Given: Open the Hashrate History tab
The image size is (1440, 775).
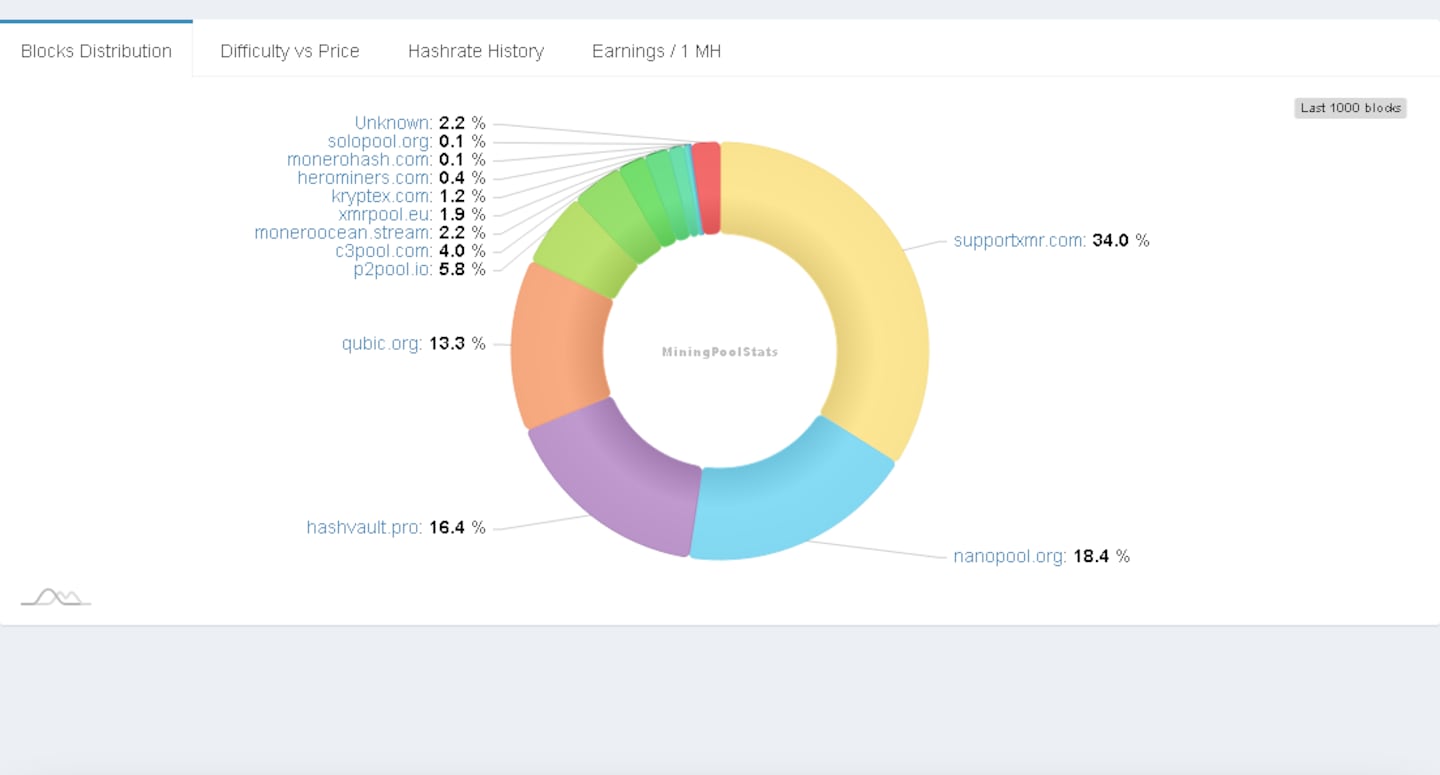Looking at the screenshot, I should pyautogui.click(x=476, y=50).
